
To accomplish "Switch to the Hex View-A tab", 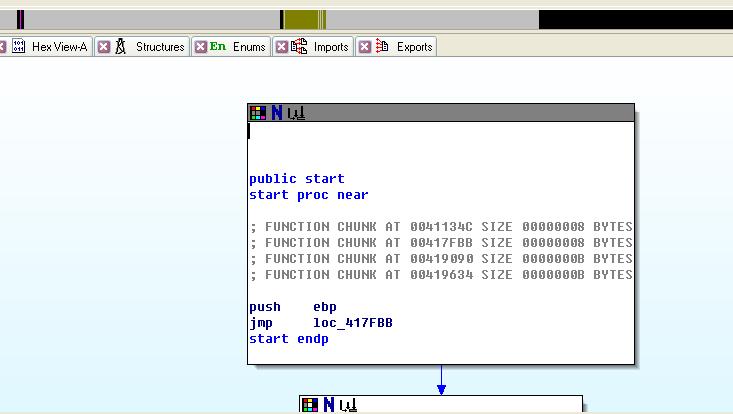I will point(47,47).
